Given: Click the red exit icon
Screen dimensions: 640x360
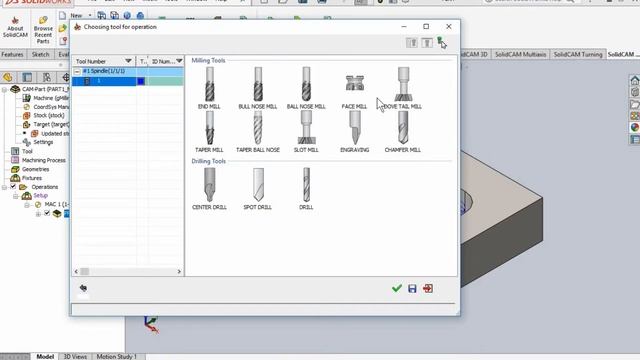Looking at the screenshot, I should (428, 289).
